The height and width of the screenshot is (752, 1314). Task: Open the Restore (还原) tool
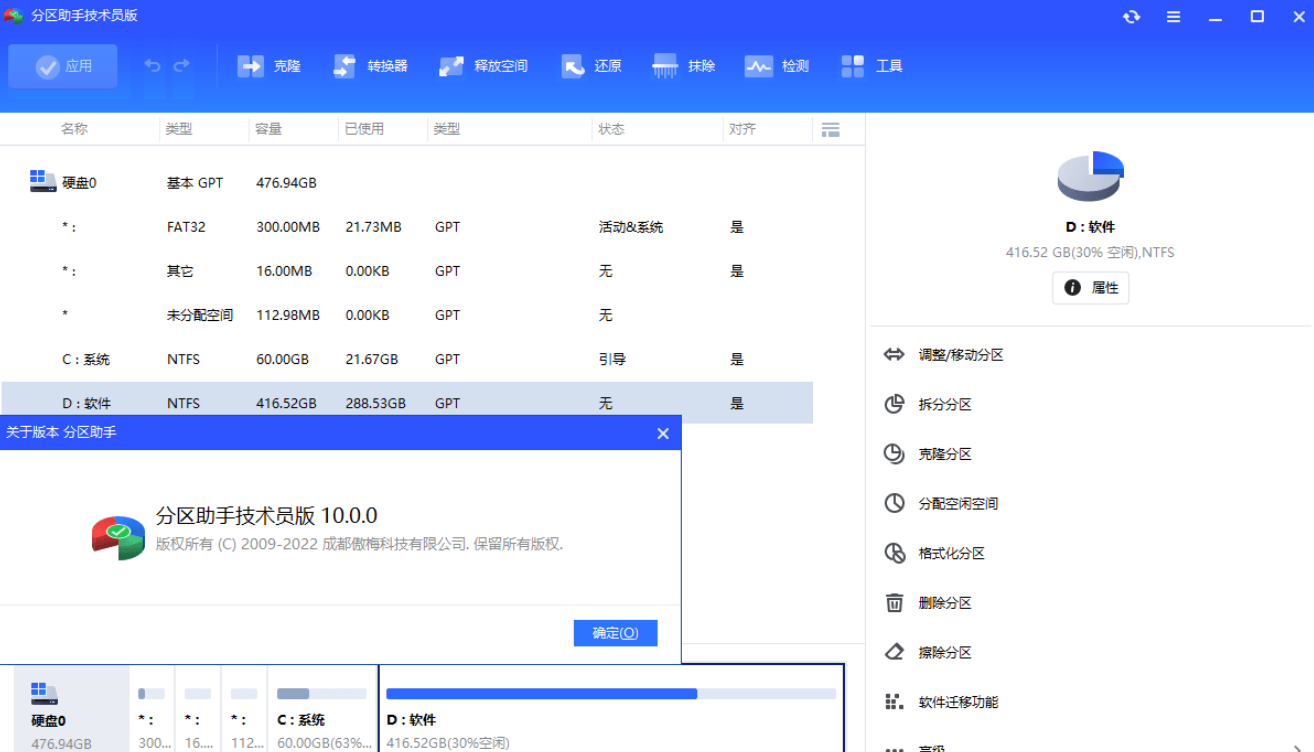coord(591,66)
